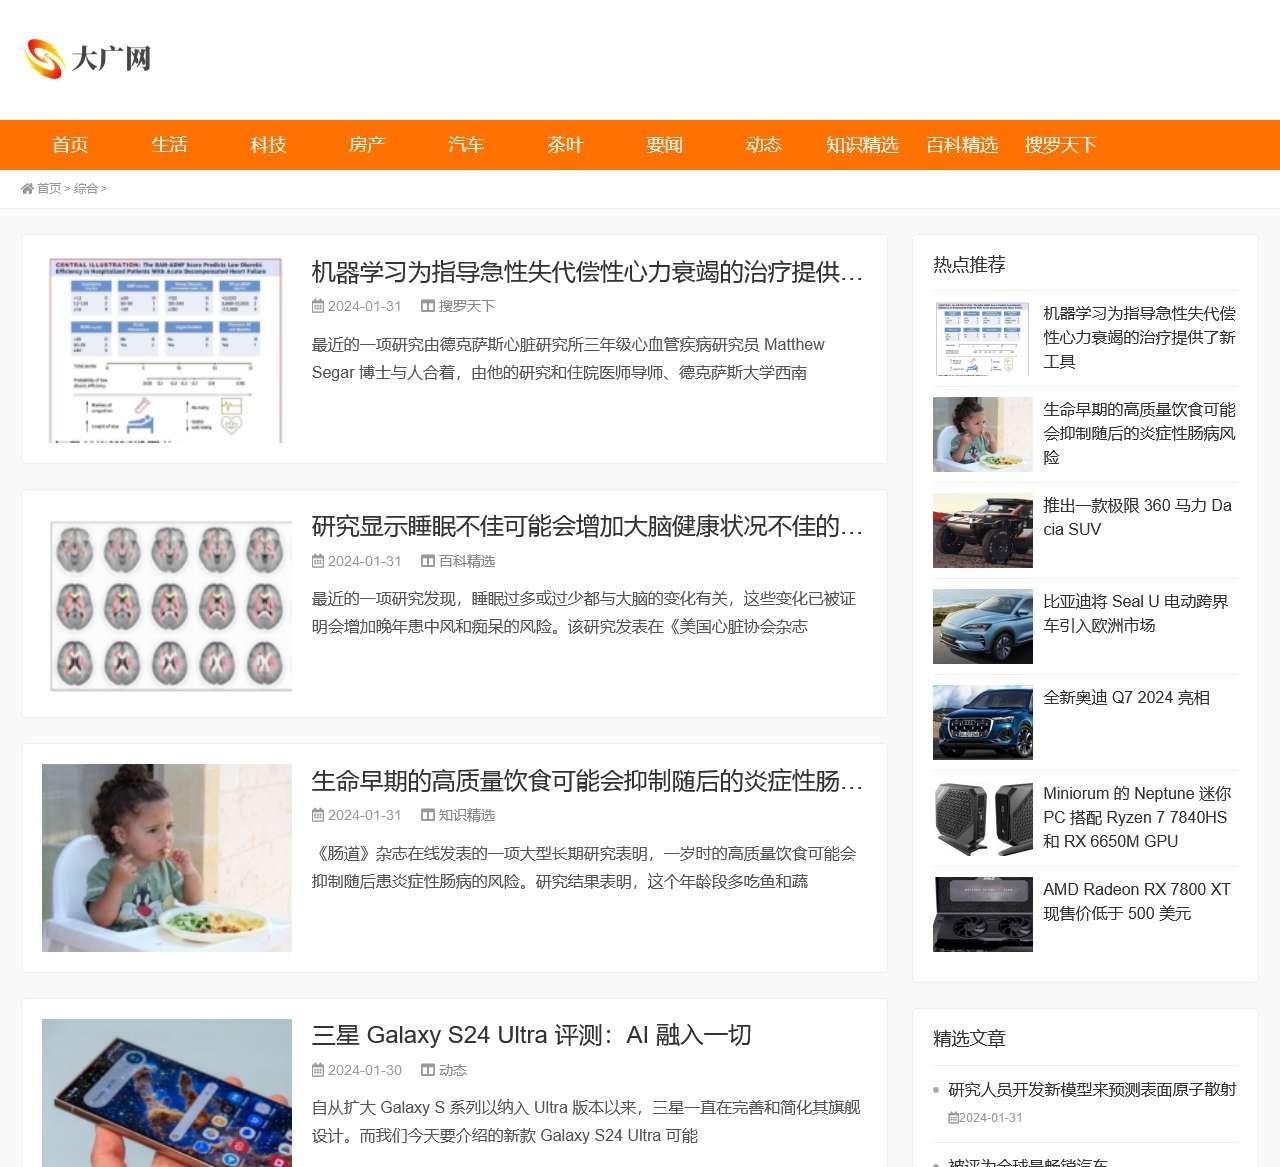
Task: Open sidebar BYD Seal U thumbnail
Action: (x=983, y=627)
